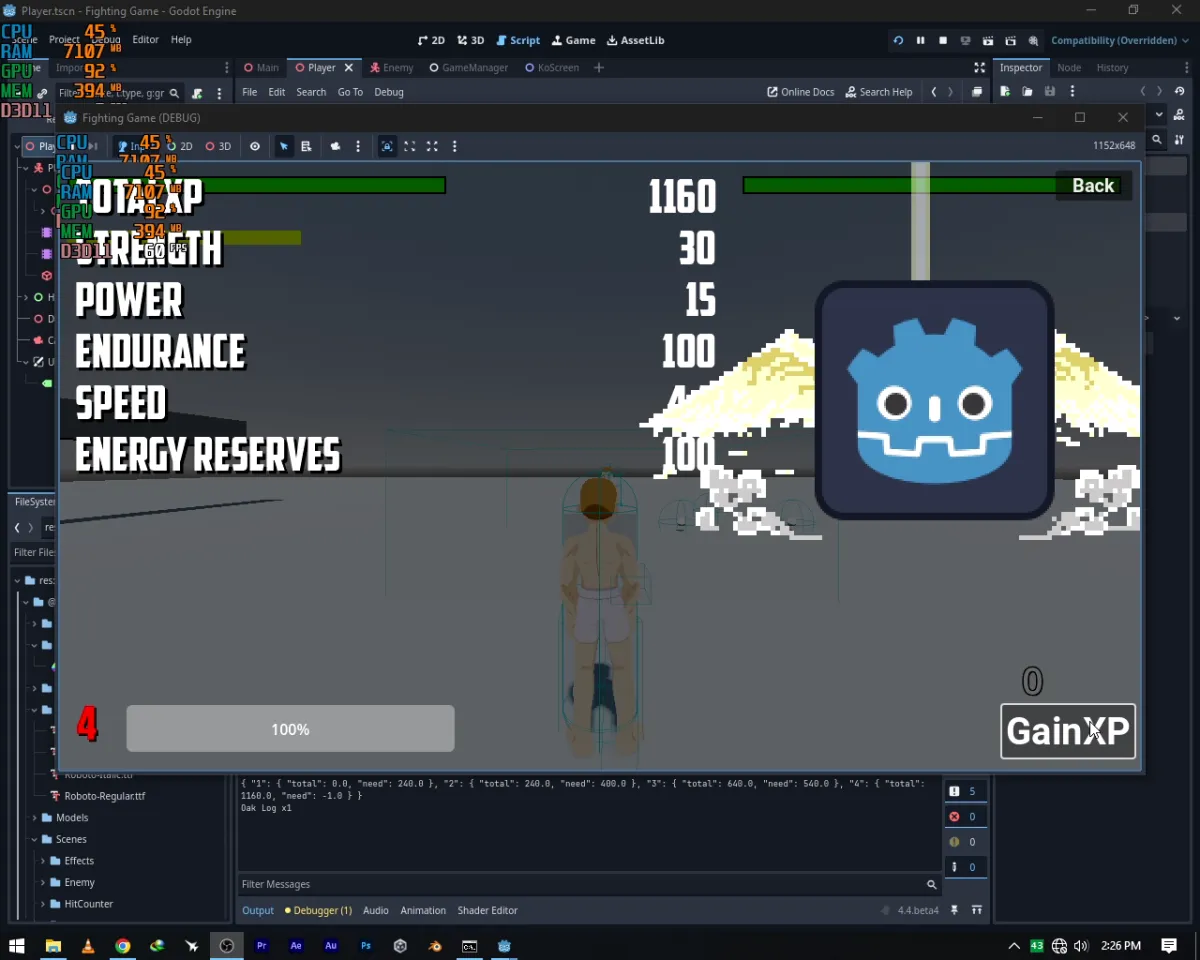Load a resource in Inspector
This screenshot has height=960, width=1200.
click(1027, 92)
